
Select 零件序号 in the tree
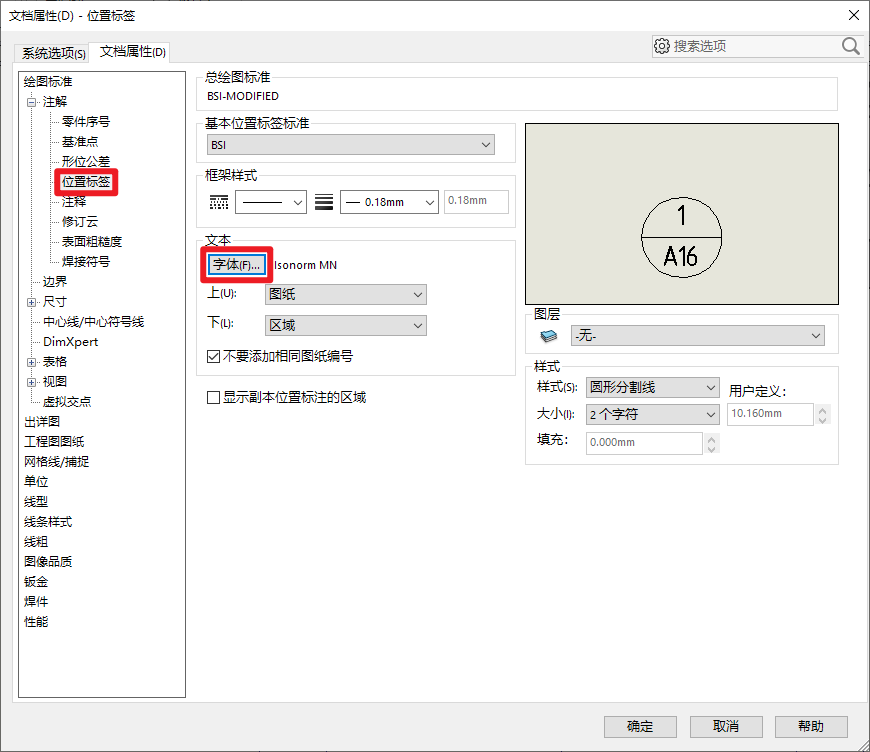(85, 122)
